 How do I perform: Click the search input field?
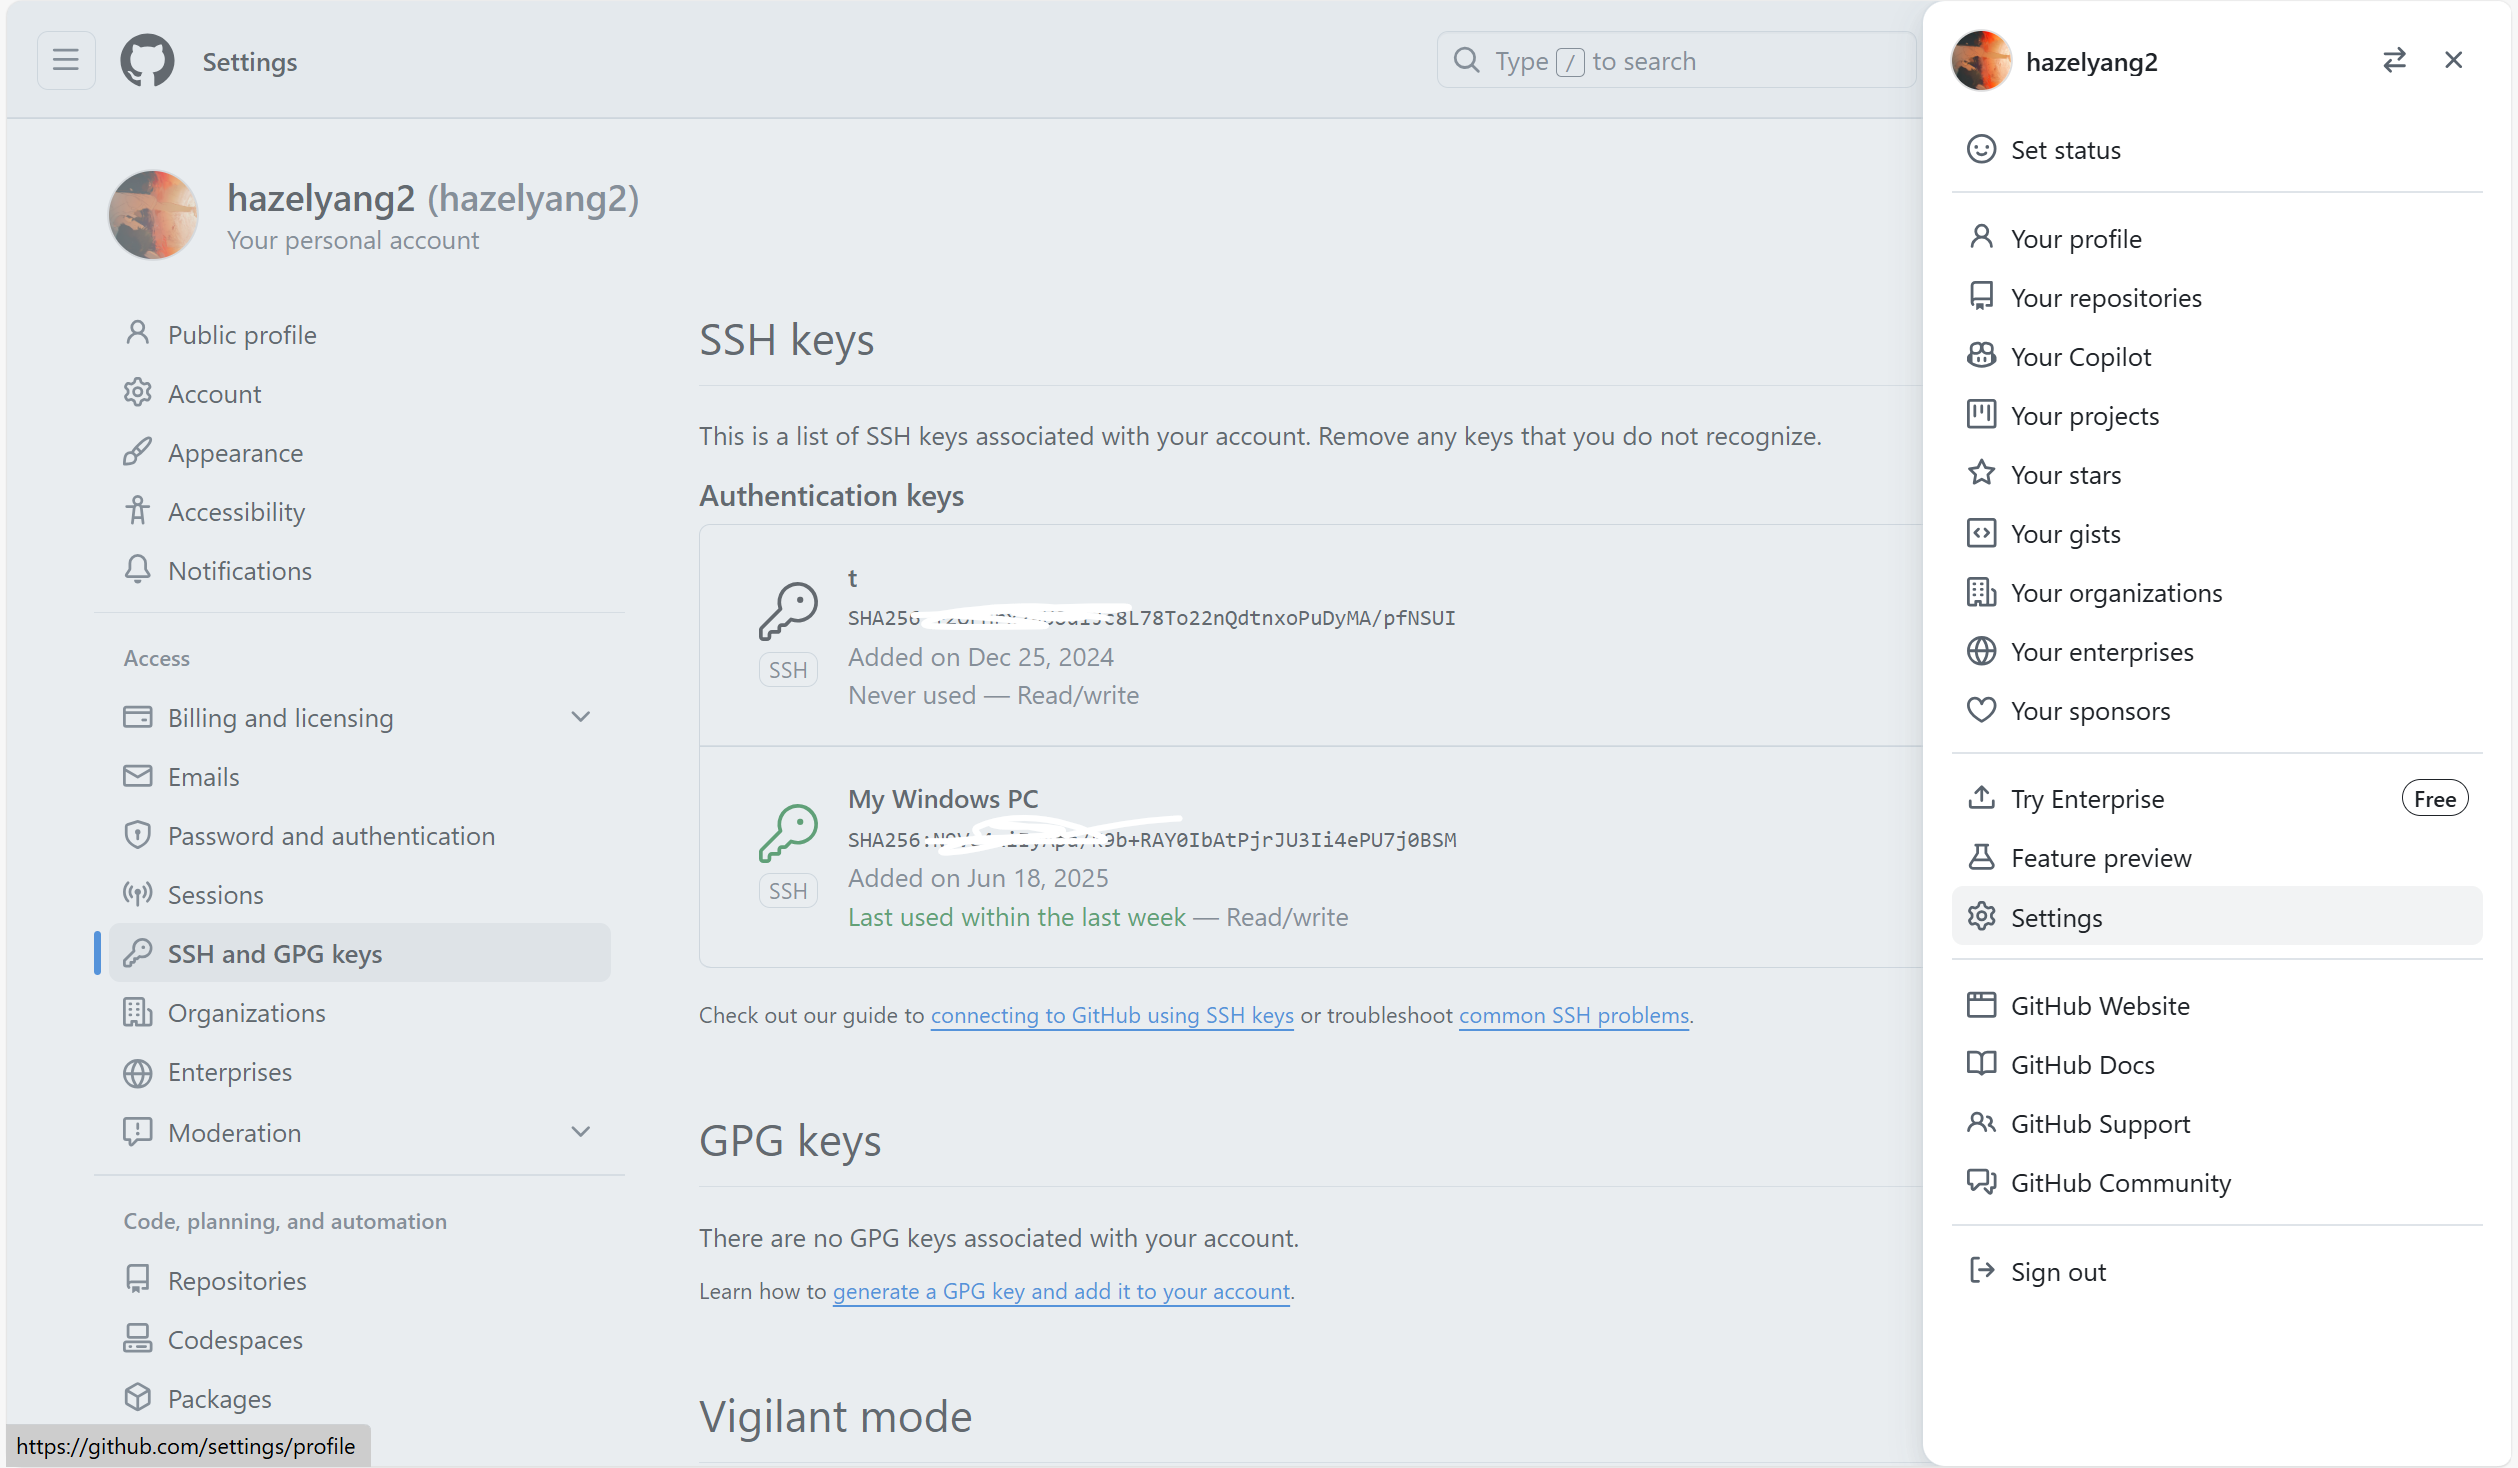tap(1677, 60)
